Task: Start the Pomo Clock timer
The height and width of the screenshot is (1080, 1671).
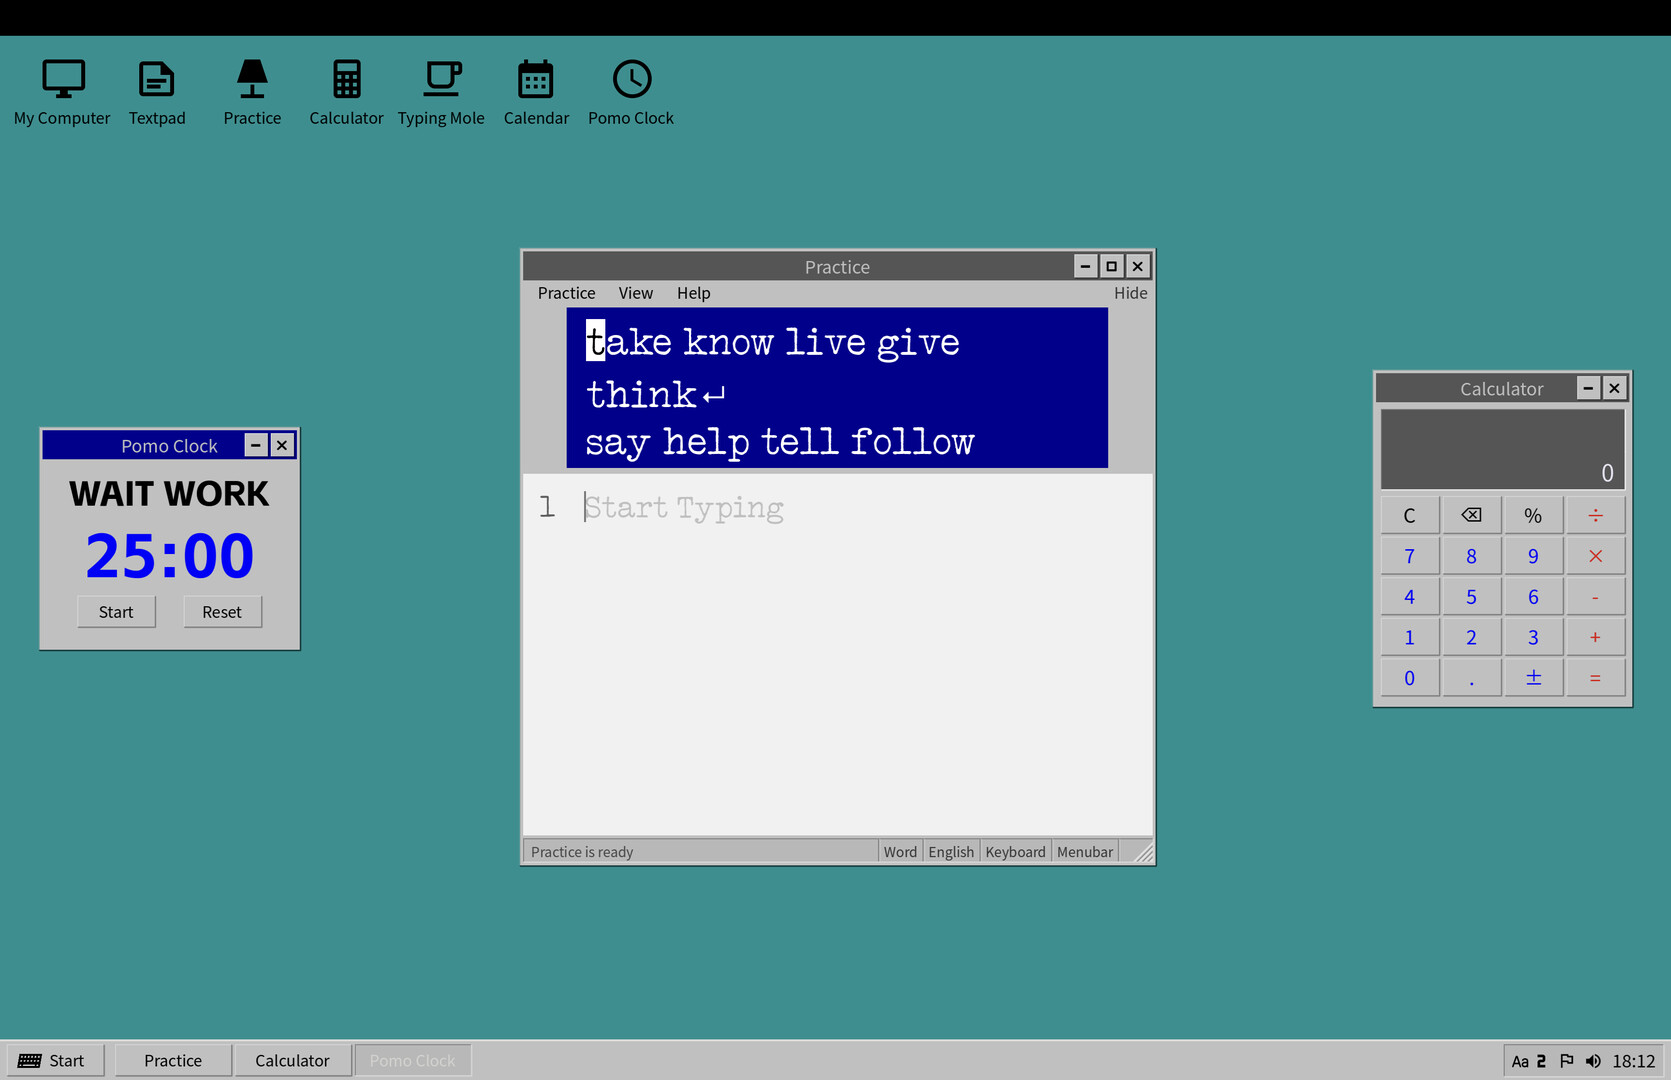Action: coord(116,611)
